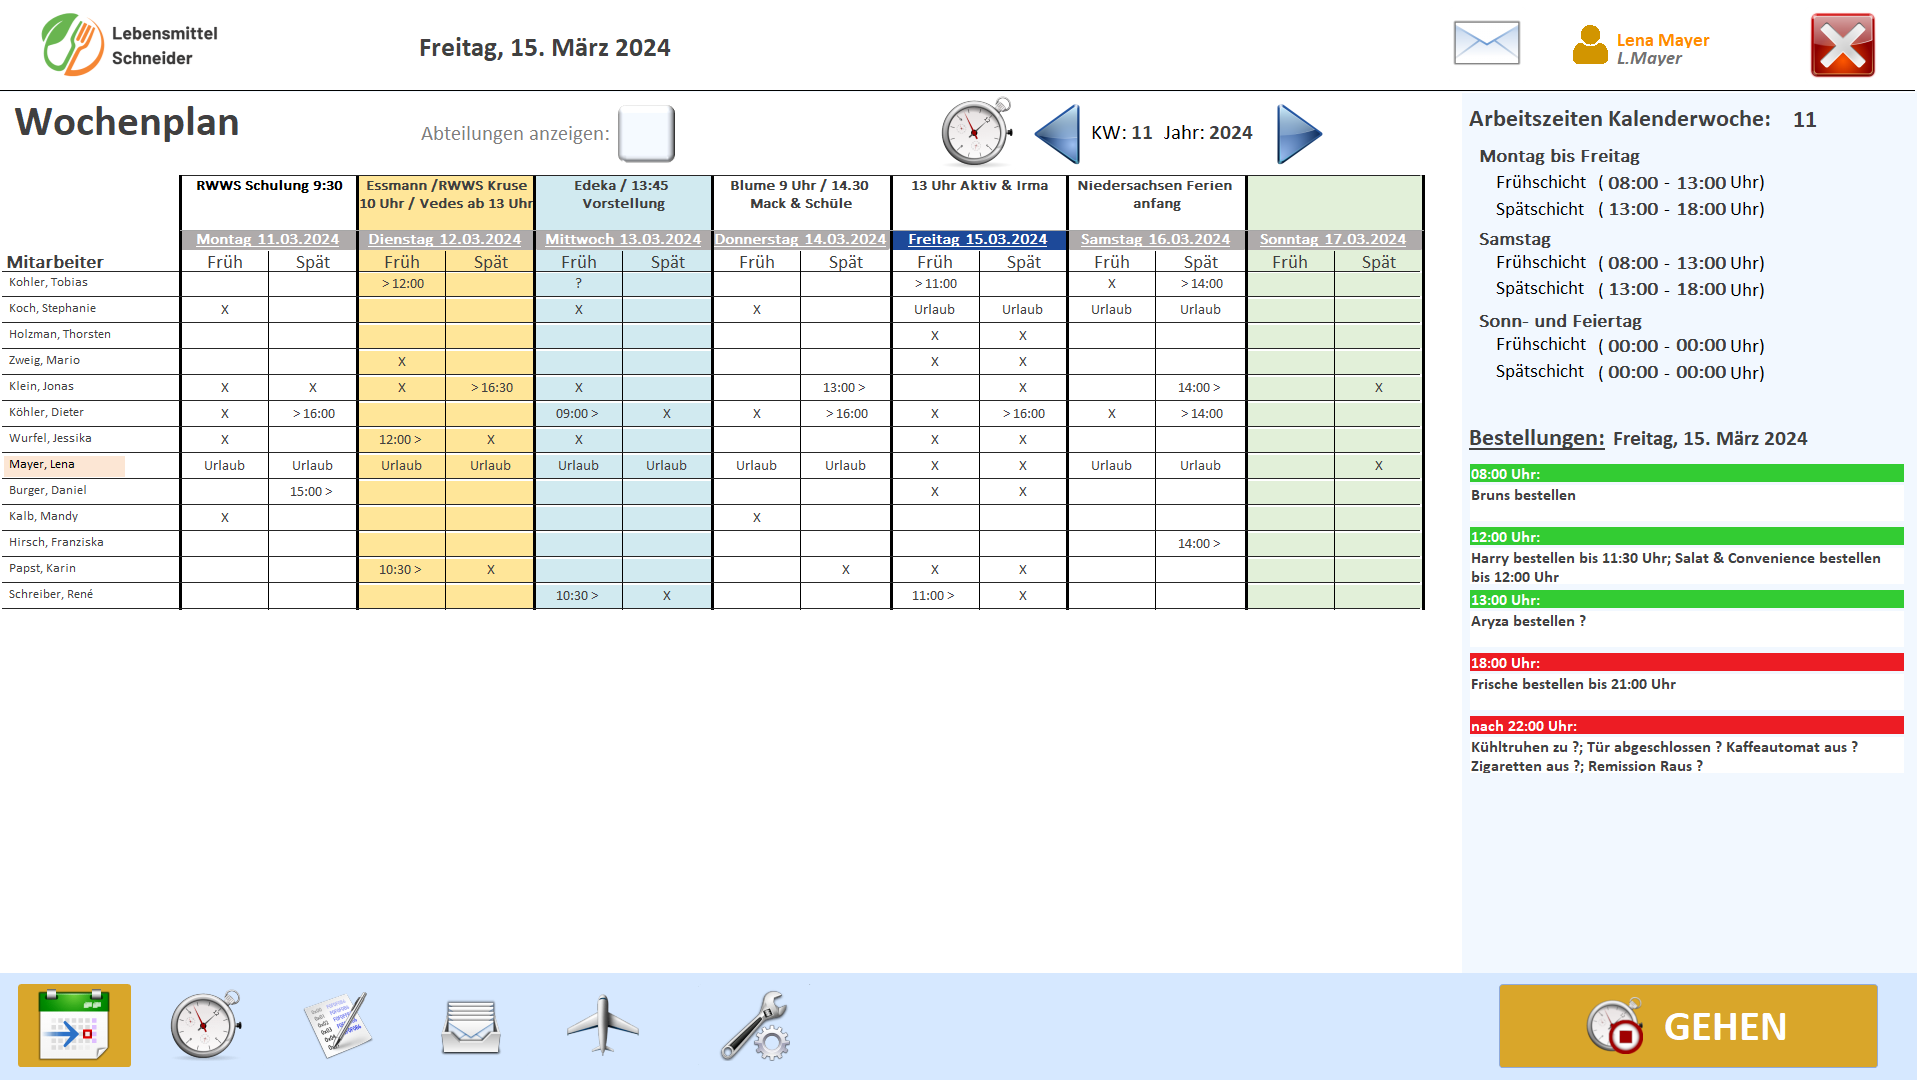This screenshot has height=1080, width=1917.
Task: Open the airplane vacation icon
Action: (602, 1025)
